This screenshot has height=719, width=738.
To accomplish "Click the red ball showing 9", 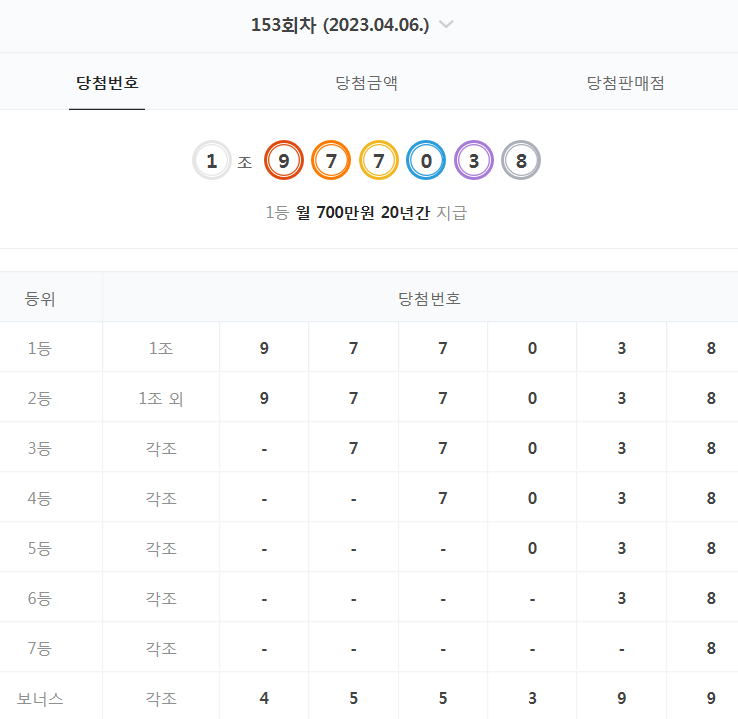I will click(x=283, y=160).
